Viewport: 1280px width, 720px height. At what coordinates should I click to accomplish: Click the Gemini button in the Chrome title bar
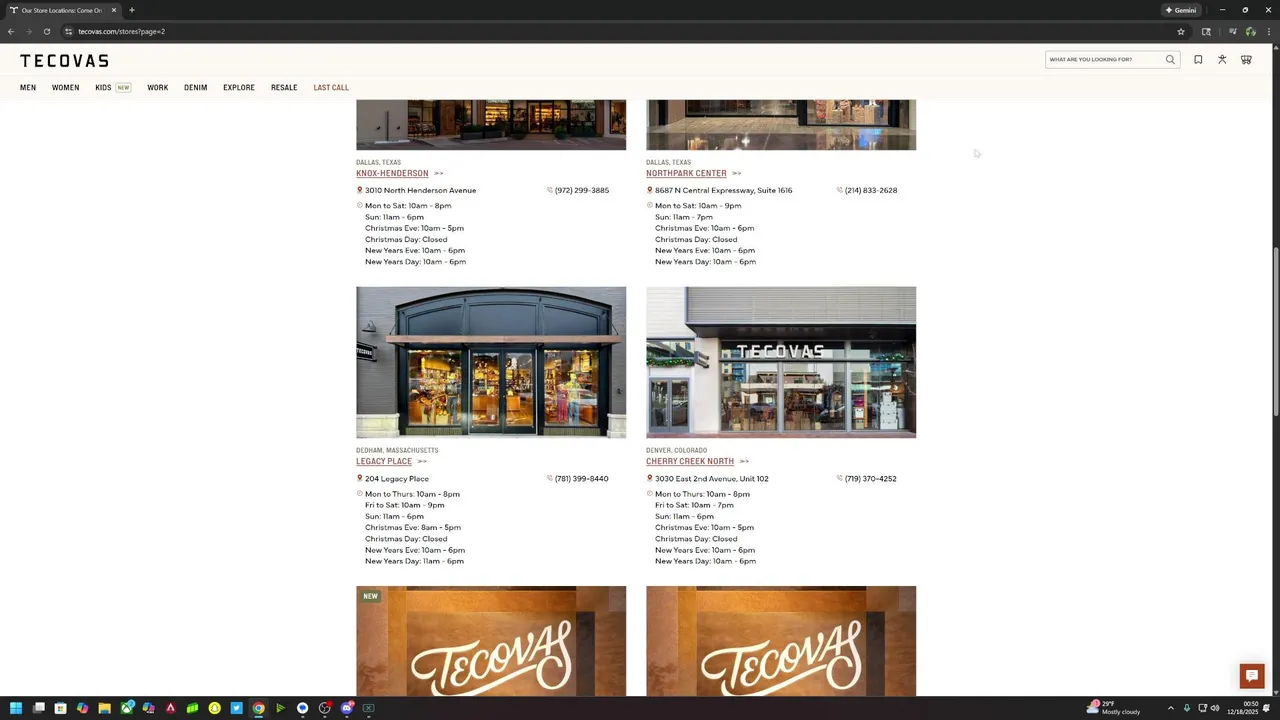point(1181,10)
